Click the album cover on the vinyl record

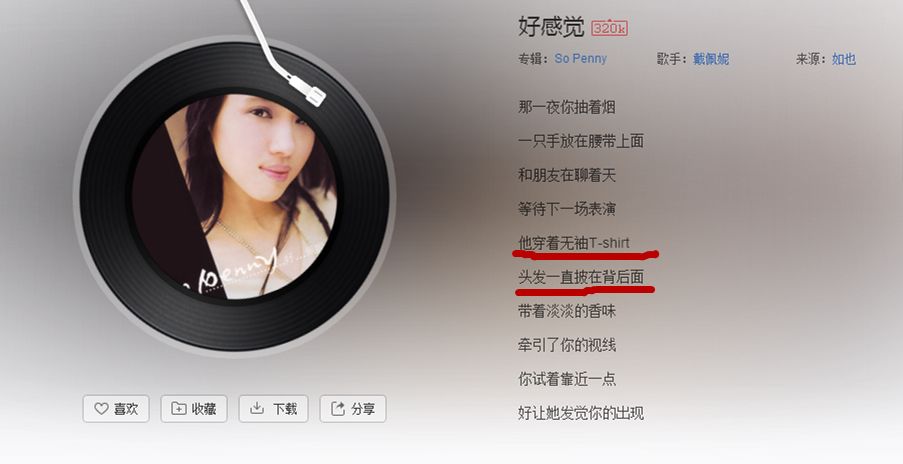pyautogui.click(x=234, y=197)
